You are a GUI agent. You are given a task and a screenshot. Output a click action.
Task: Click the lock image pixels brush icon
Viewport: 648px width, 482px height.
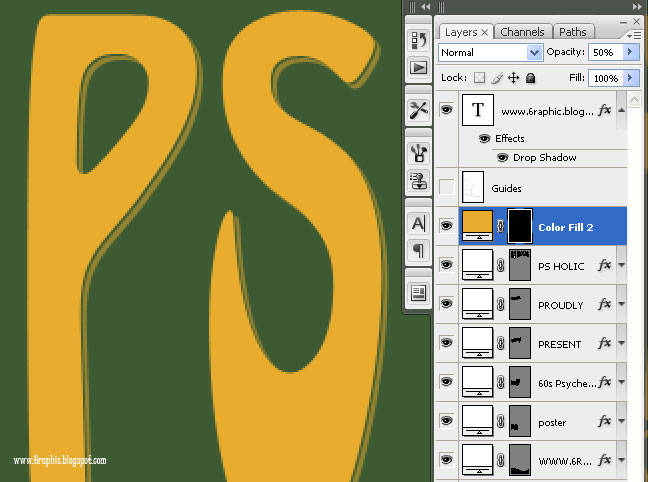497,78
